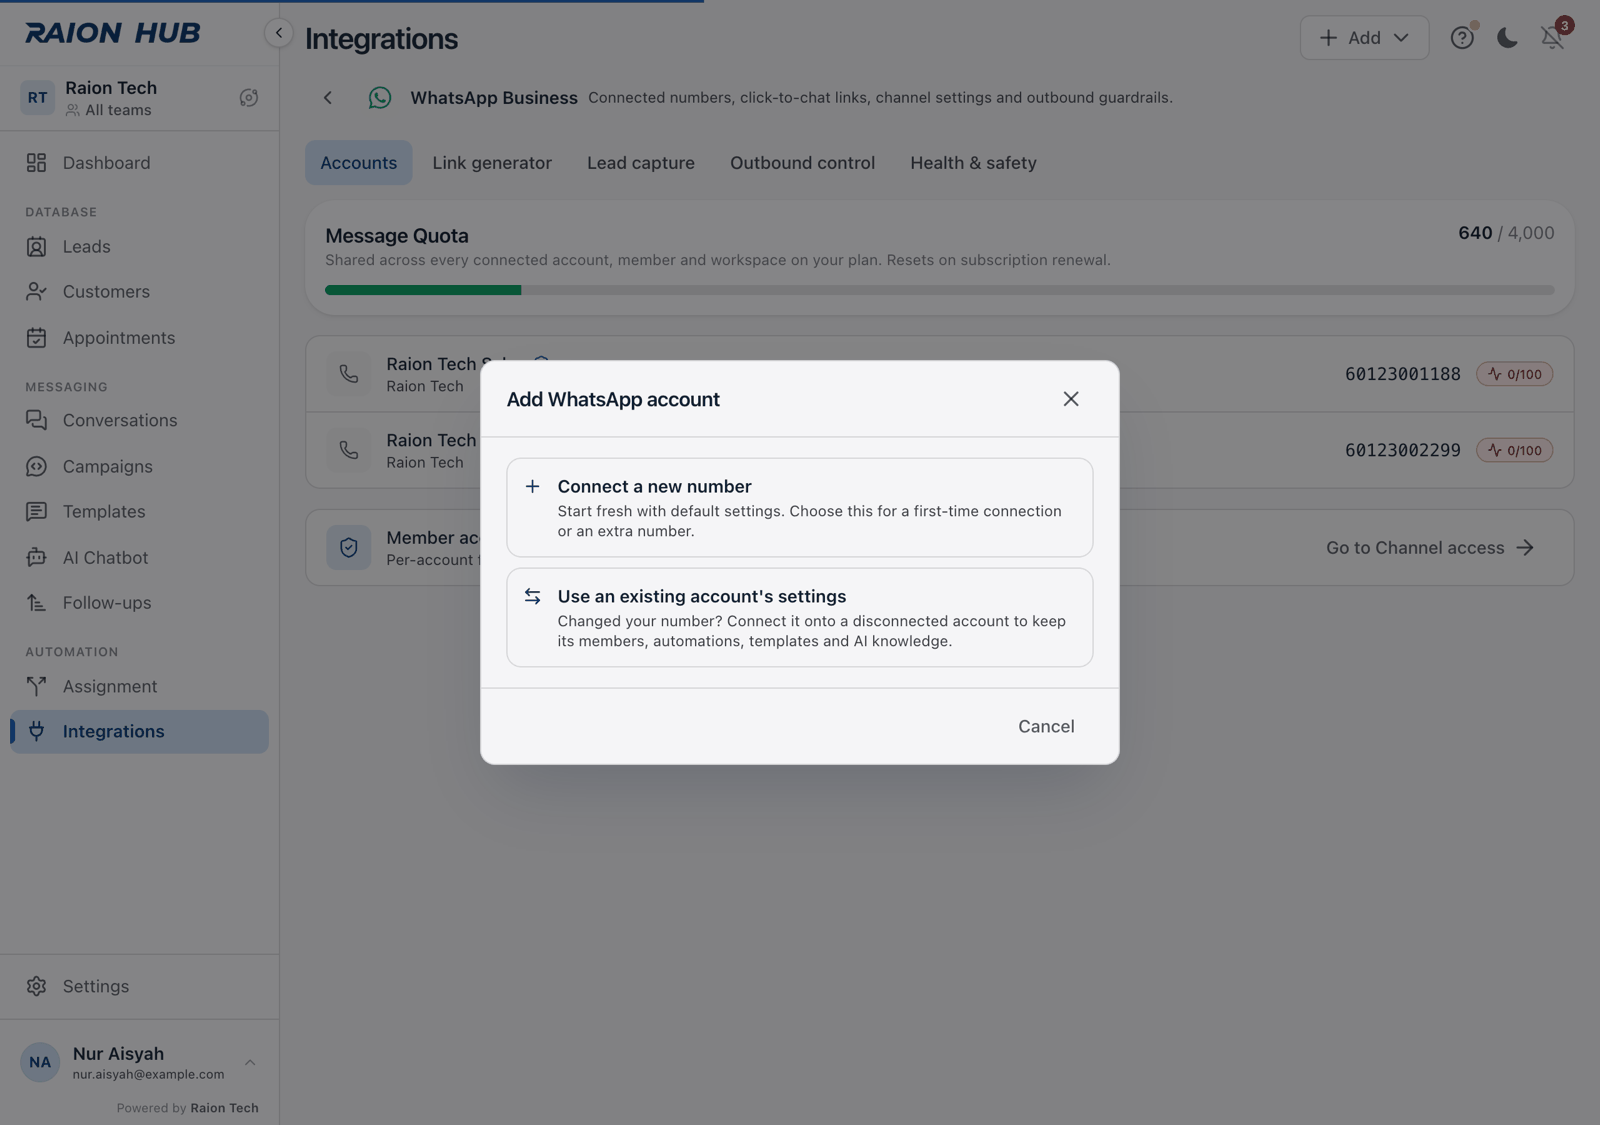Click the WhatsApp logo icon
Image resolution: width=1600 pixels, height=1125 pixels.
coord(380,97)
